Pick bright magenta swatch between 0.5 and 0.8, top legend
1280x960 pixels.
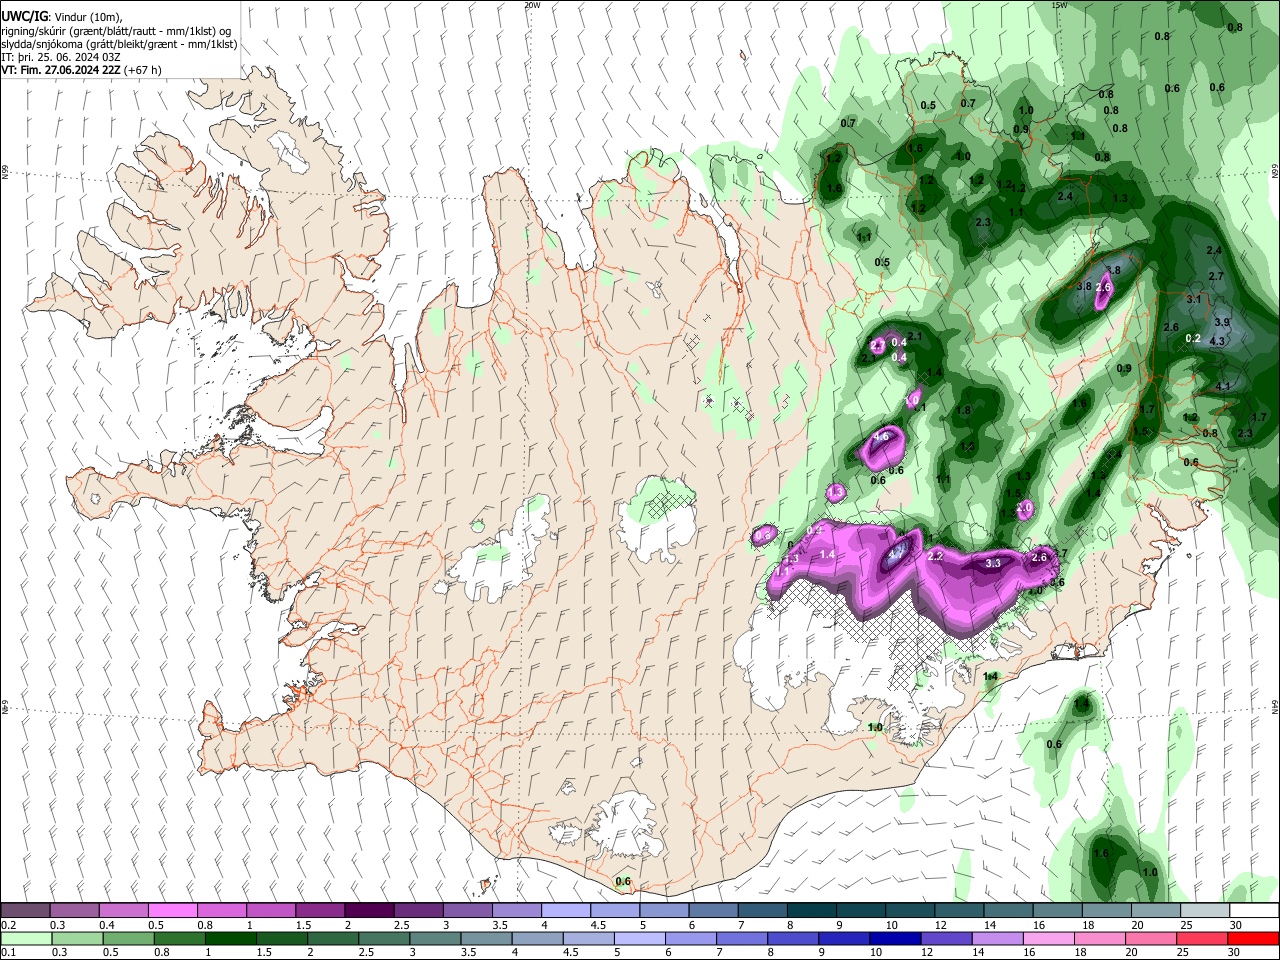[x=172, y=911]
